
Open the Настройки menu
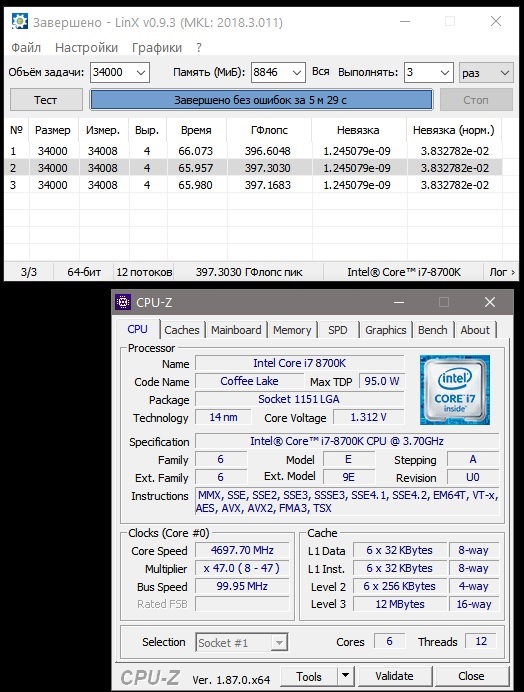coord(87,48)
